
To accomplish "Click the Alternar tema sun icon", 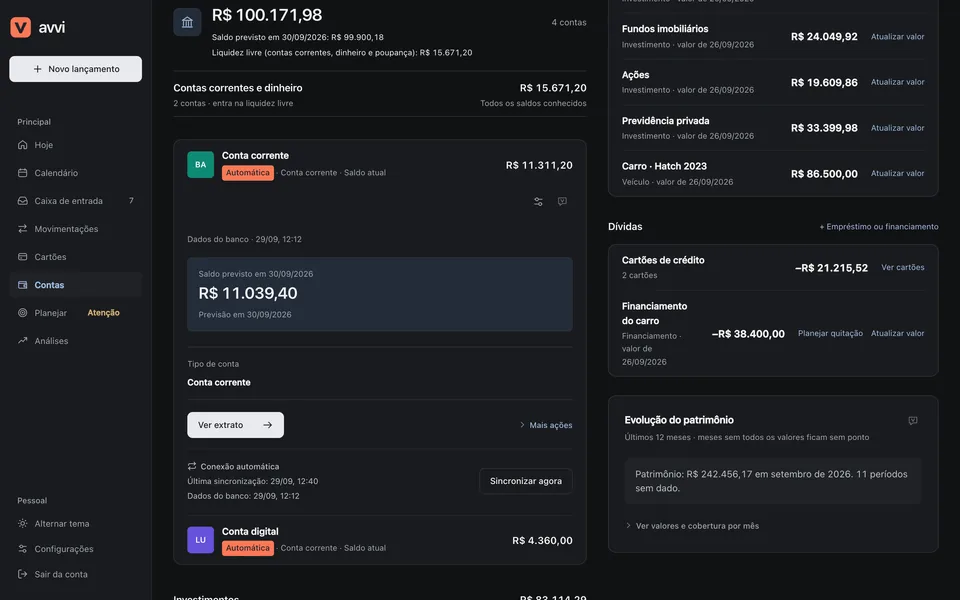I will click(23, 523).
